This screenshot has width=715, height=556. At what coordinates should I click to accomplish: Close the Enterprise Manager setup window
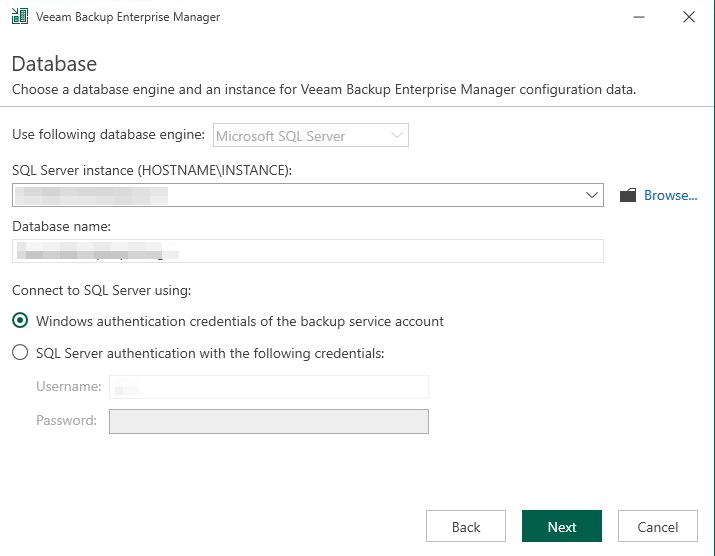pos(689,17)
